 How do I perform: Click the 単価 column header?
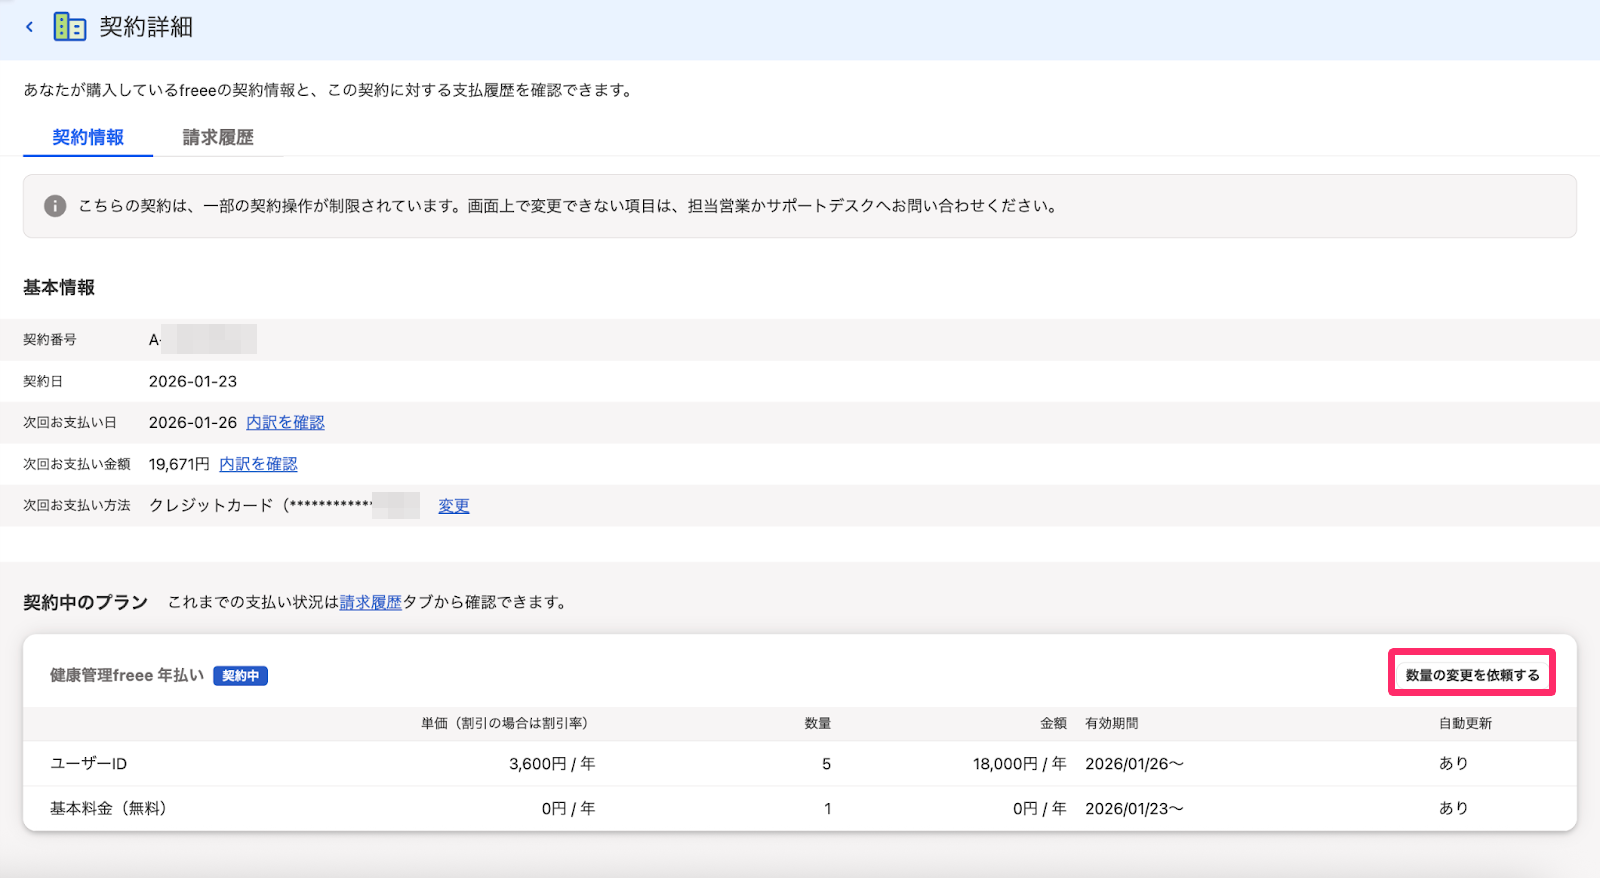(x=504, y=723)
